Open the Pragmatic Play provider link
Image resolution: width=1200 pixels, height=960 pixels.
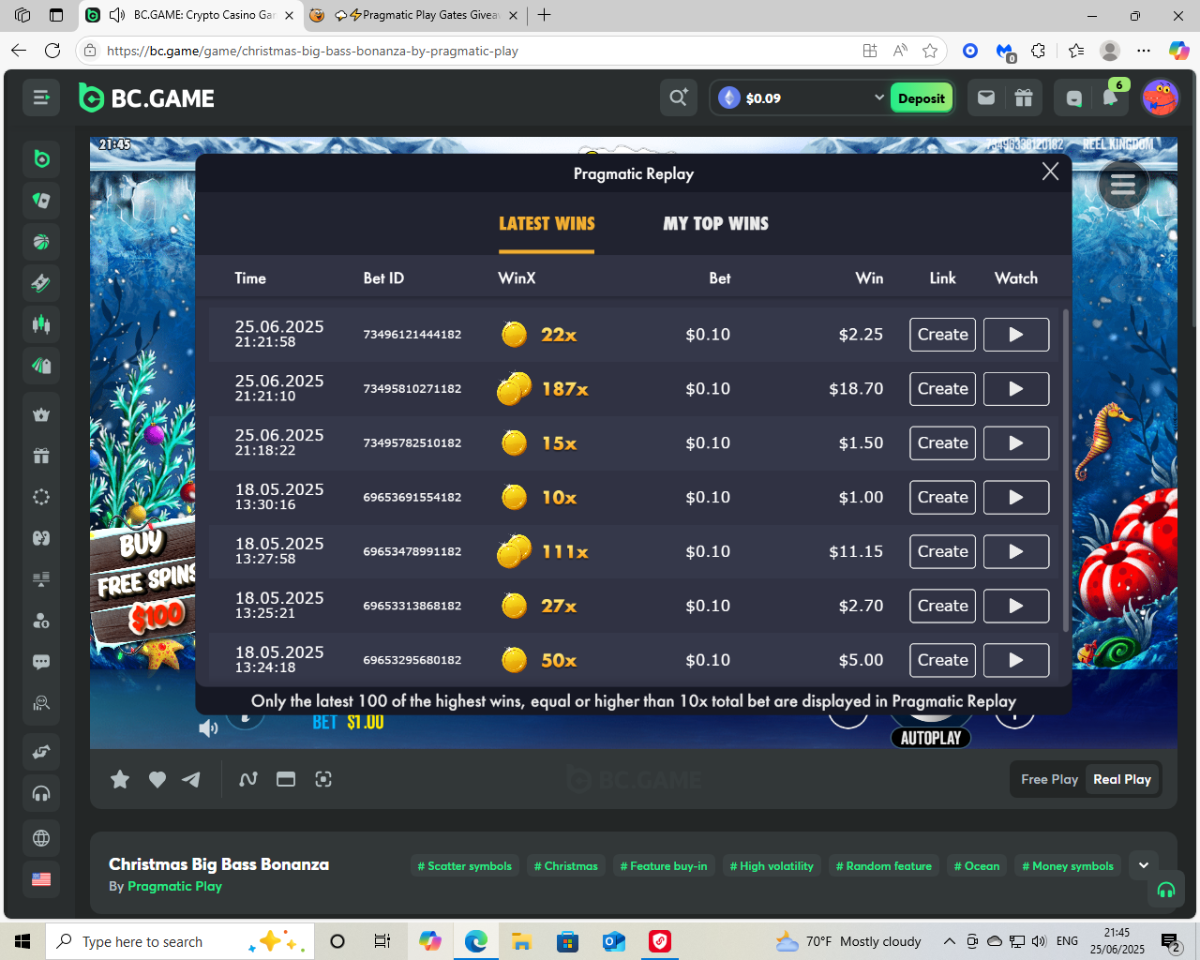tap(175, 886)
